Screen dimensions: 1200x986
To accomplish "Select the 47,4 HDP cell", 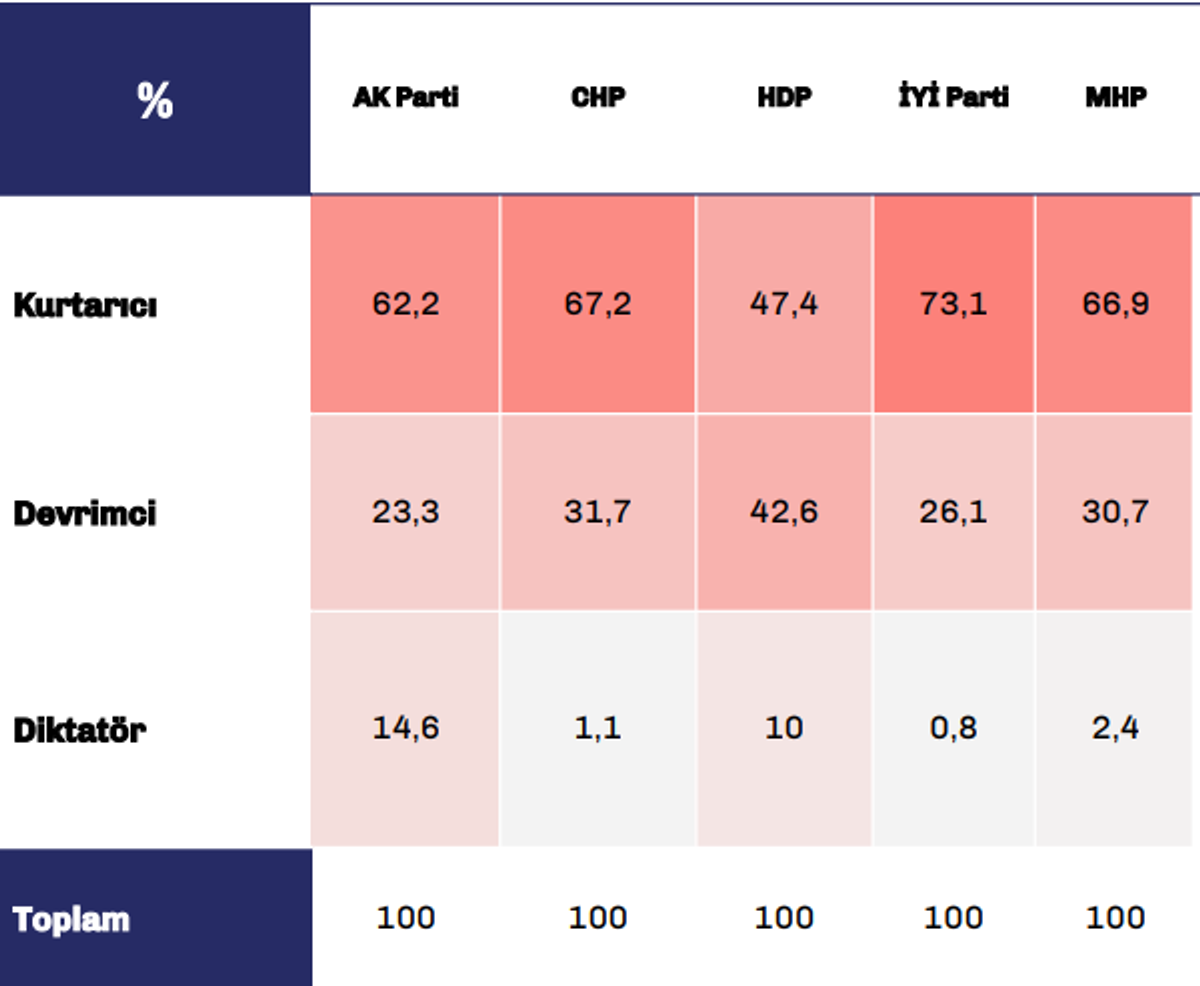I will pyautogui.click(x=784, y=304).
